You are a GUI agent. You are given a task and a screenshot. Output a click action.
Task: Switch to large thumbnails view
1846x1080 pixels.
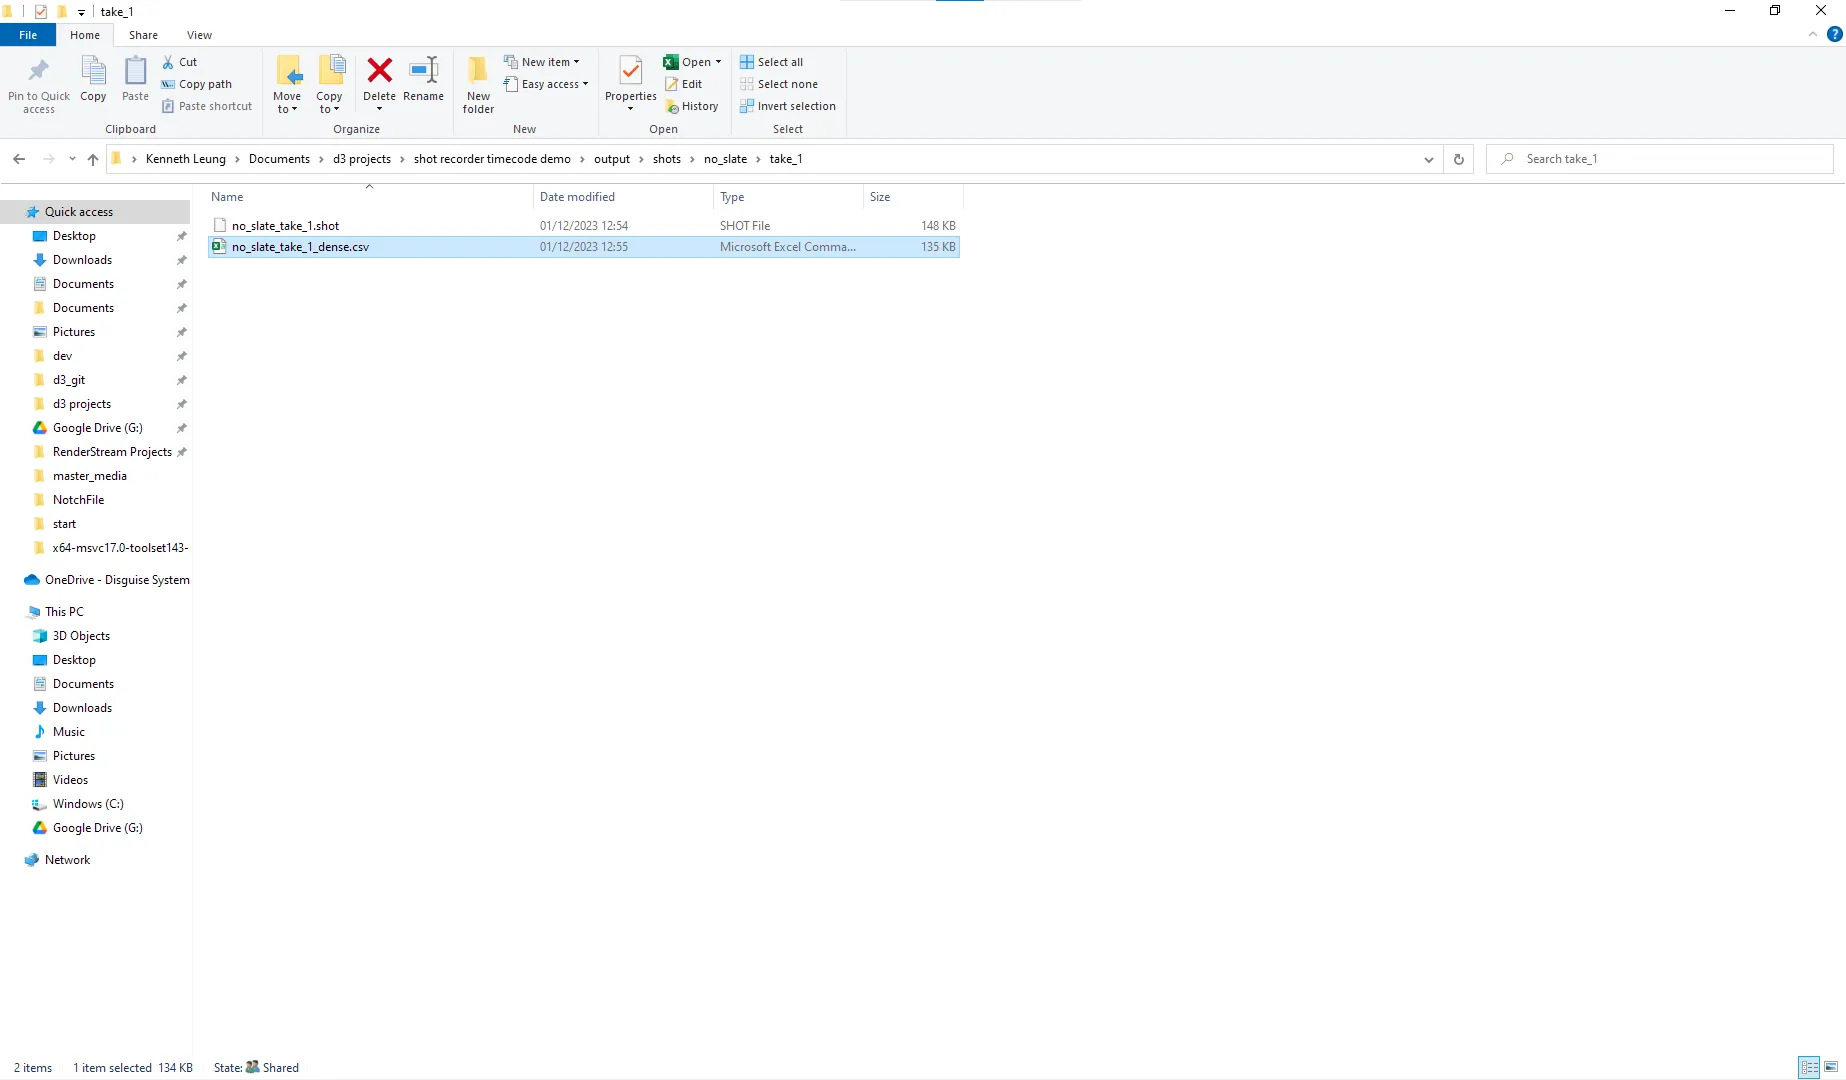1831,1067
